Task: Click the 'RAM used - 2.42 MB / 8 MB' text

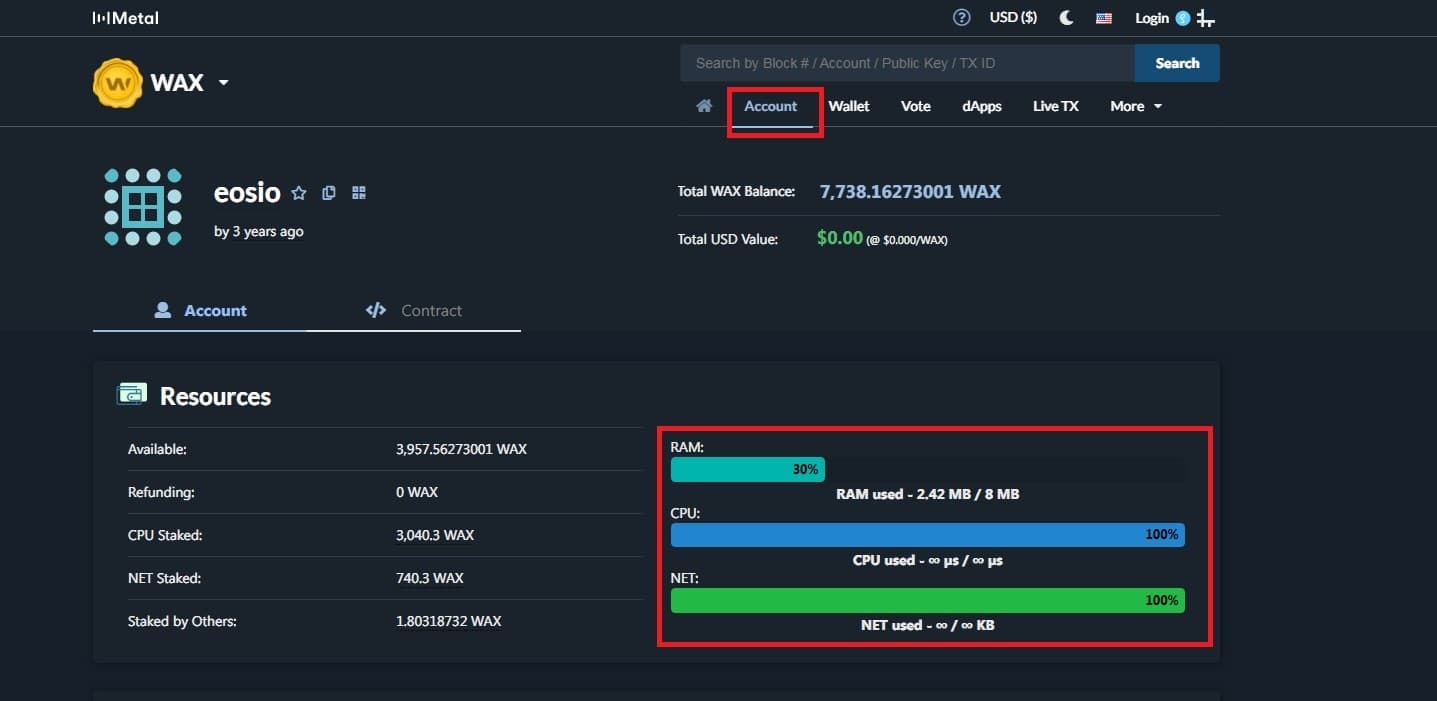Action: (928, 494)
